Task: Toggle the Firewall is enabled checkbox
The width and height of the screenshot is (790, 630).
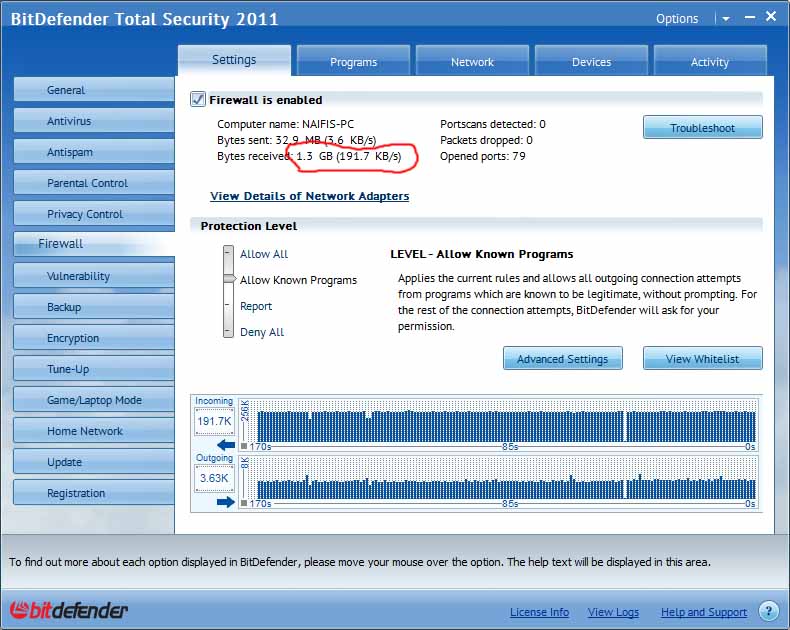Action: pyautogui.click(x=198, y=99)
